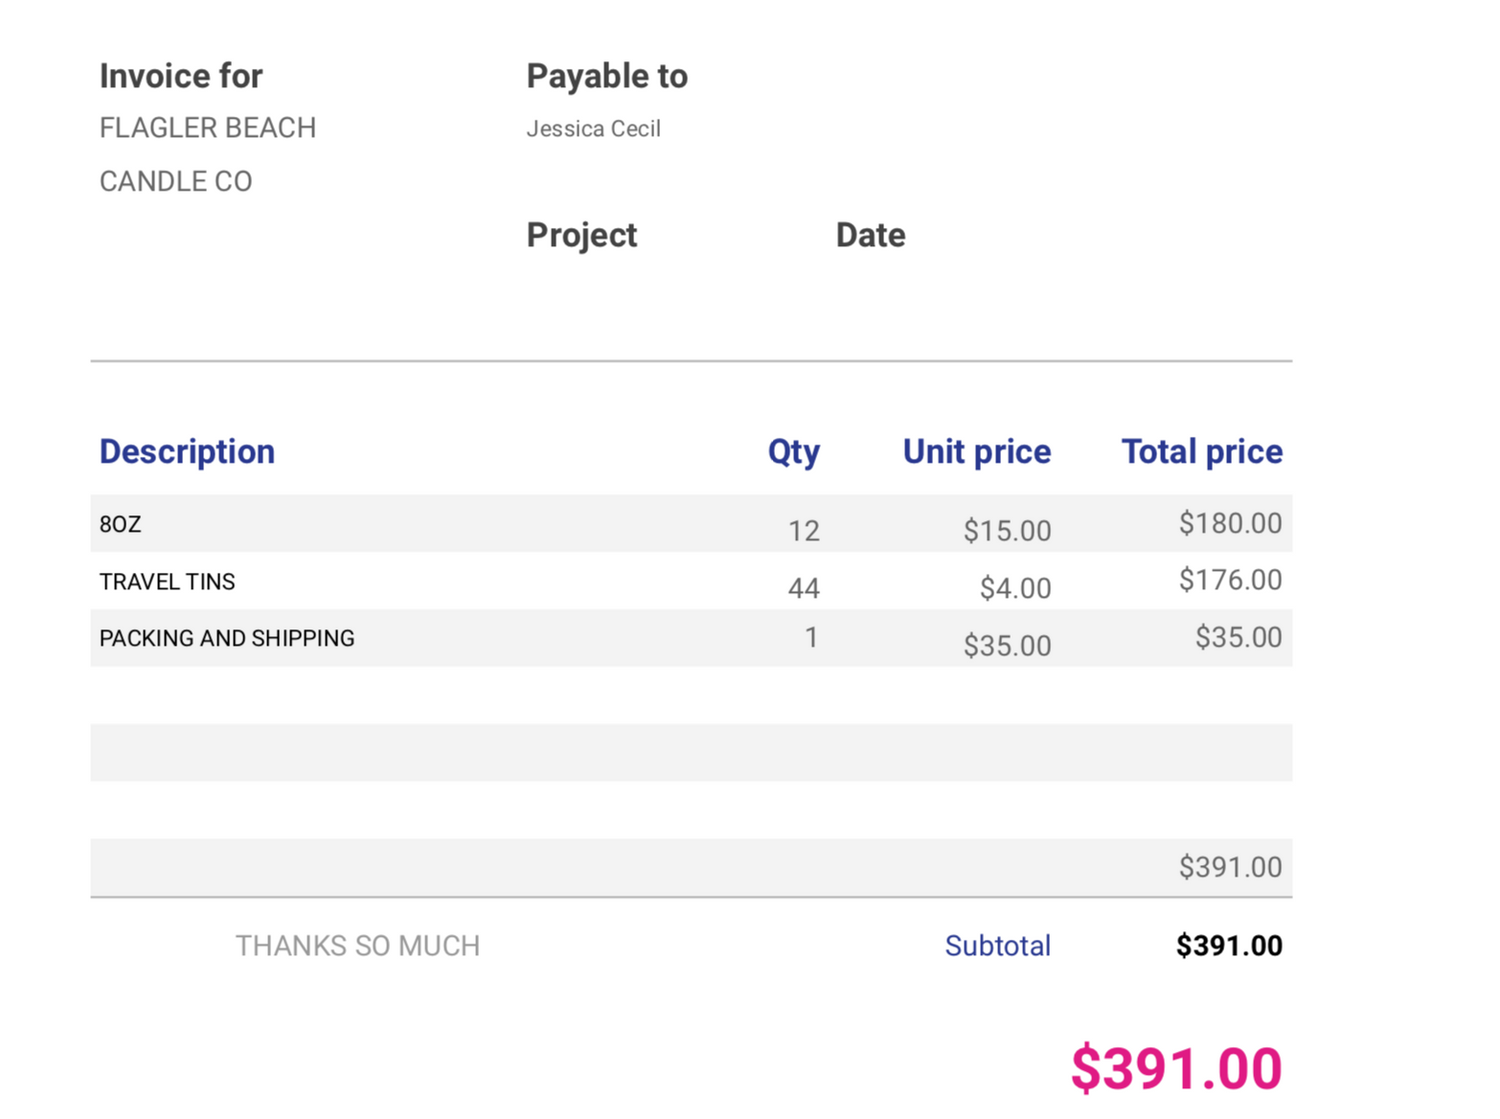Viewport: 1500px width, 1119px height.
Task: Select the Invoice for heading
Action: (x=181, y=76)
